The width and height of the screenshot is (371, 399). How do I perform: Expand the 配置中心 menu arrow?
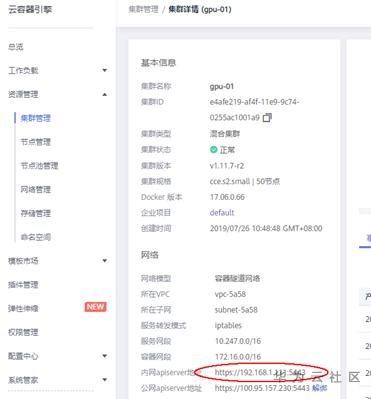pos(105,356)
